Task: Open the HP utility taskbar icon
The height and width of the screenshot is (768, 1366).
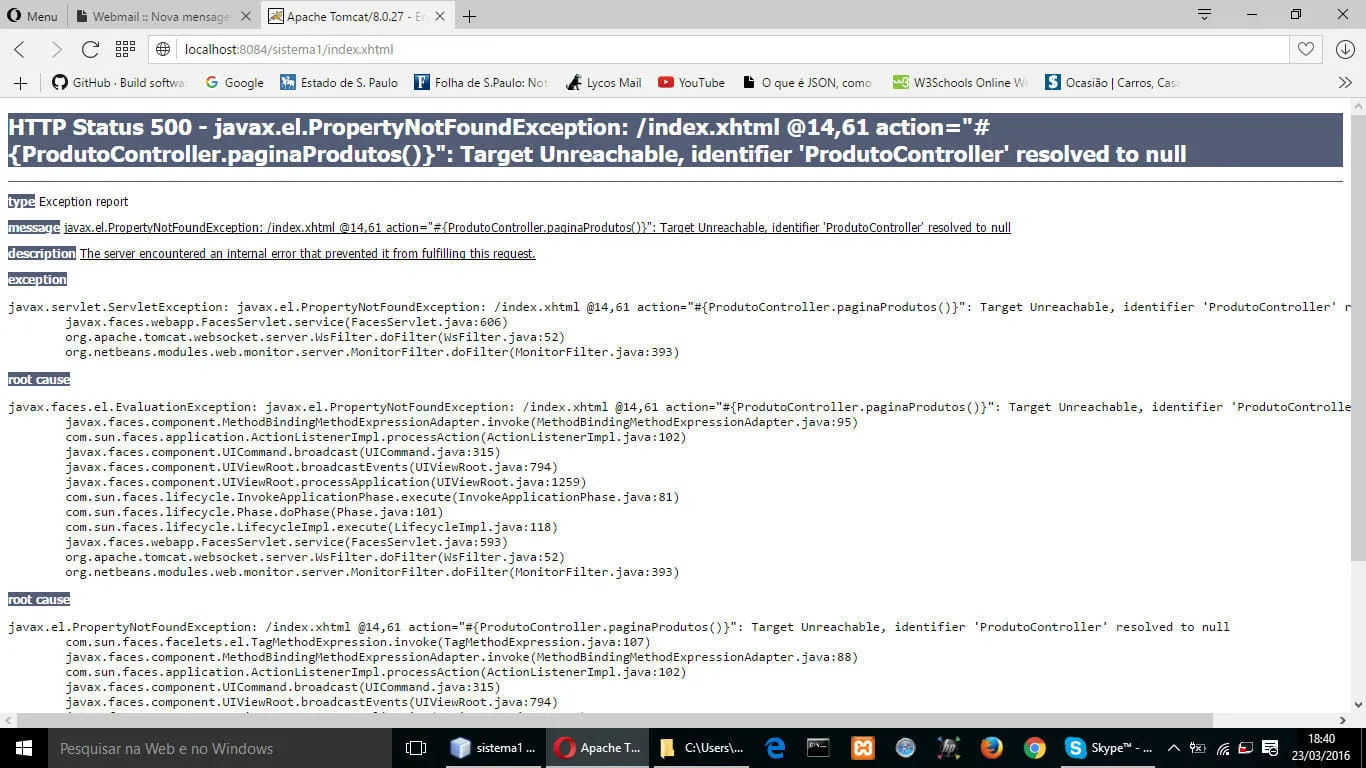Action: tap(948, 748)
